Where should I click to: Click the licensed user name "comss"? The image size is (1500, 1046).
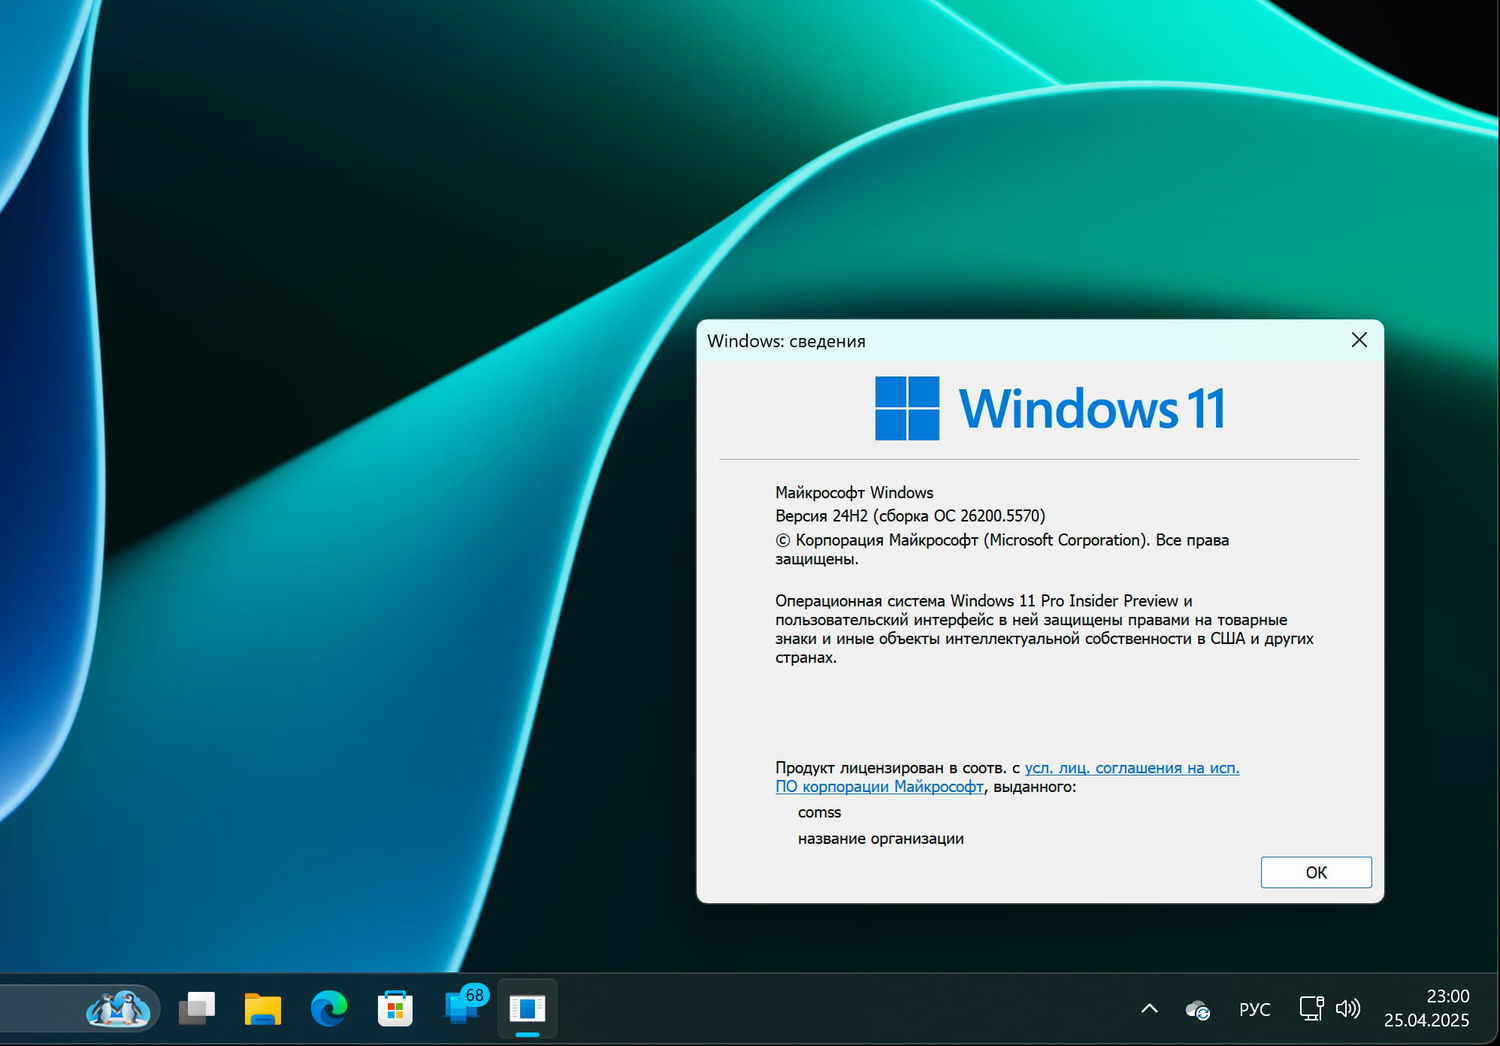pos(819,813)
